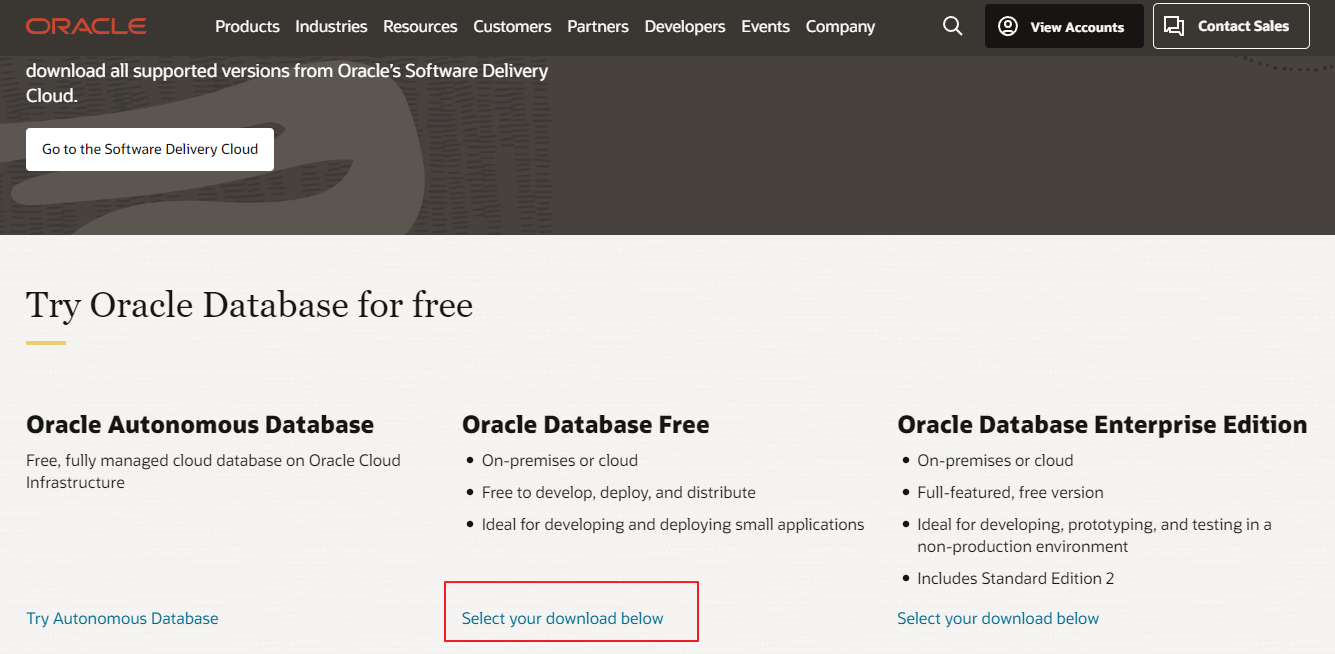Click the Oracle Database Free heading
1335x654 pixels.
pos(585,425)
